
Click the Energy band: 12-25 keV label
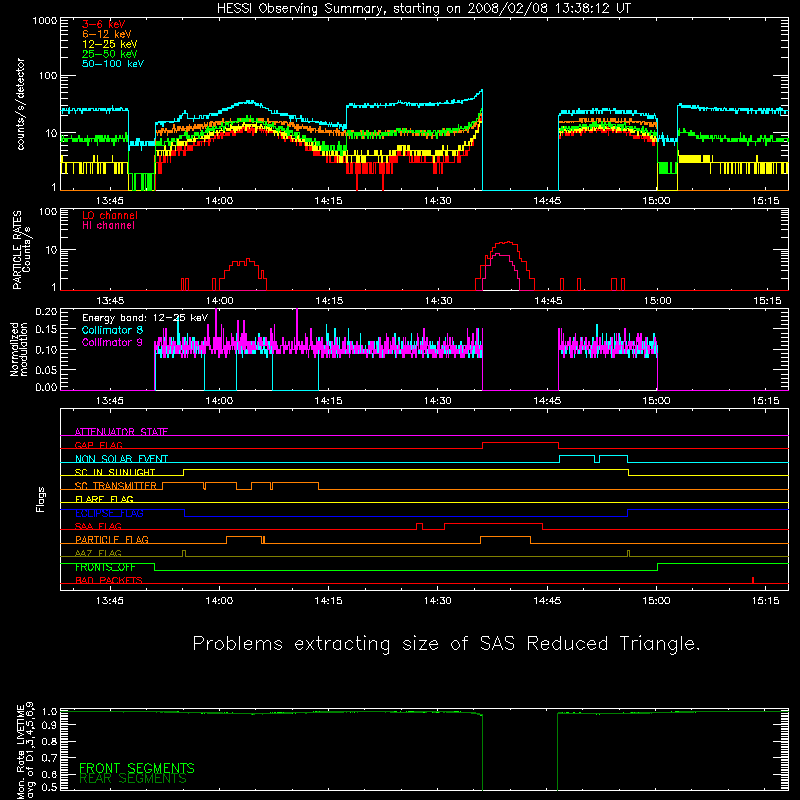coord(145,318)
